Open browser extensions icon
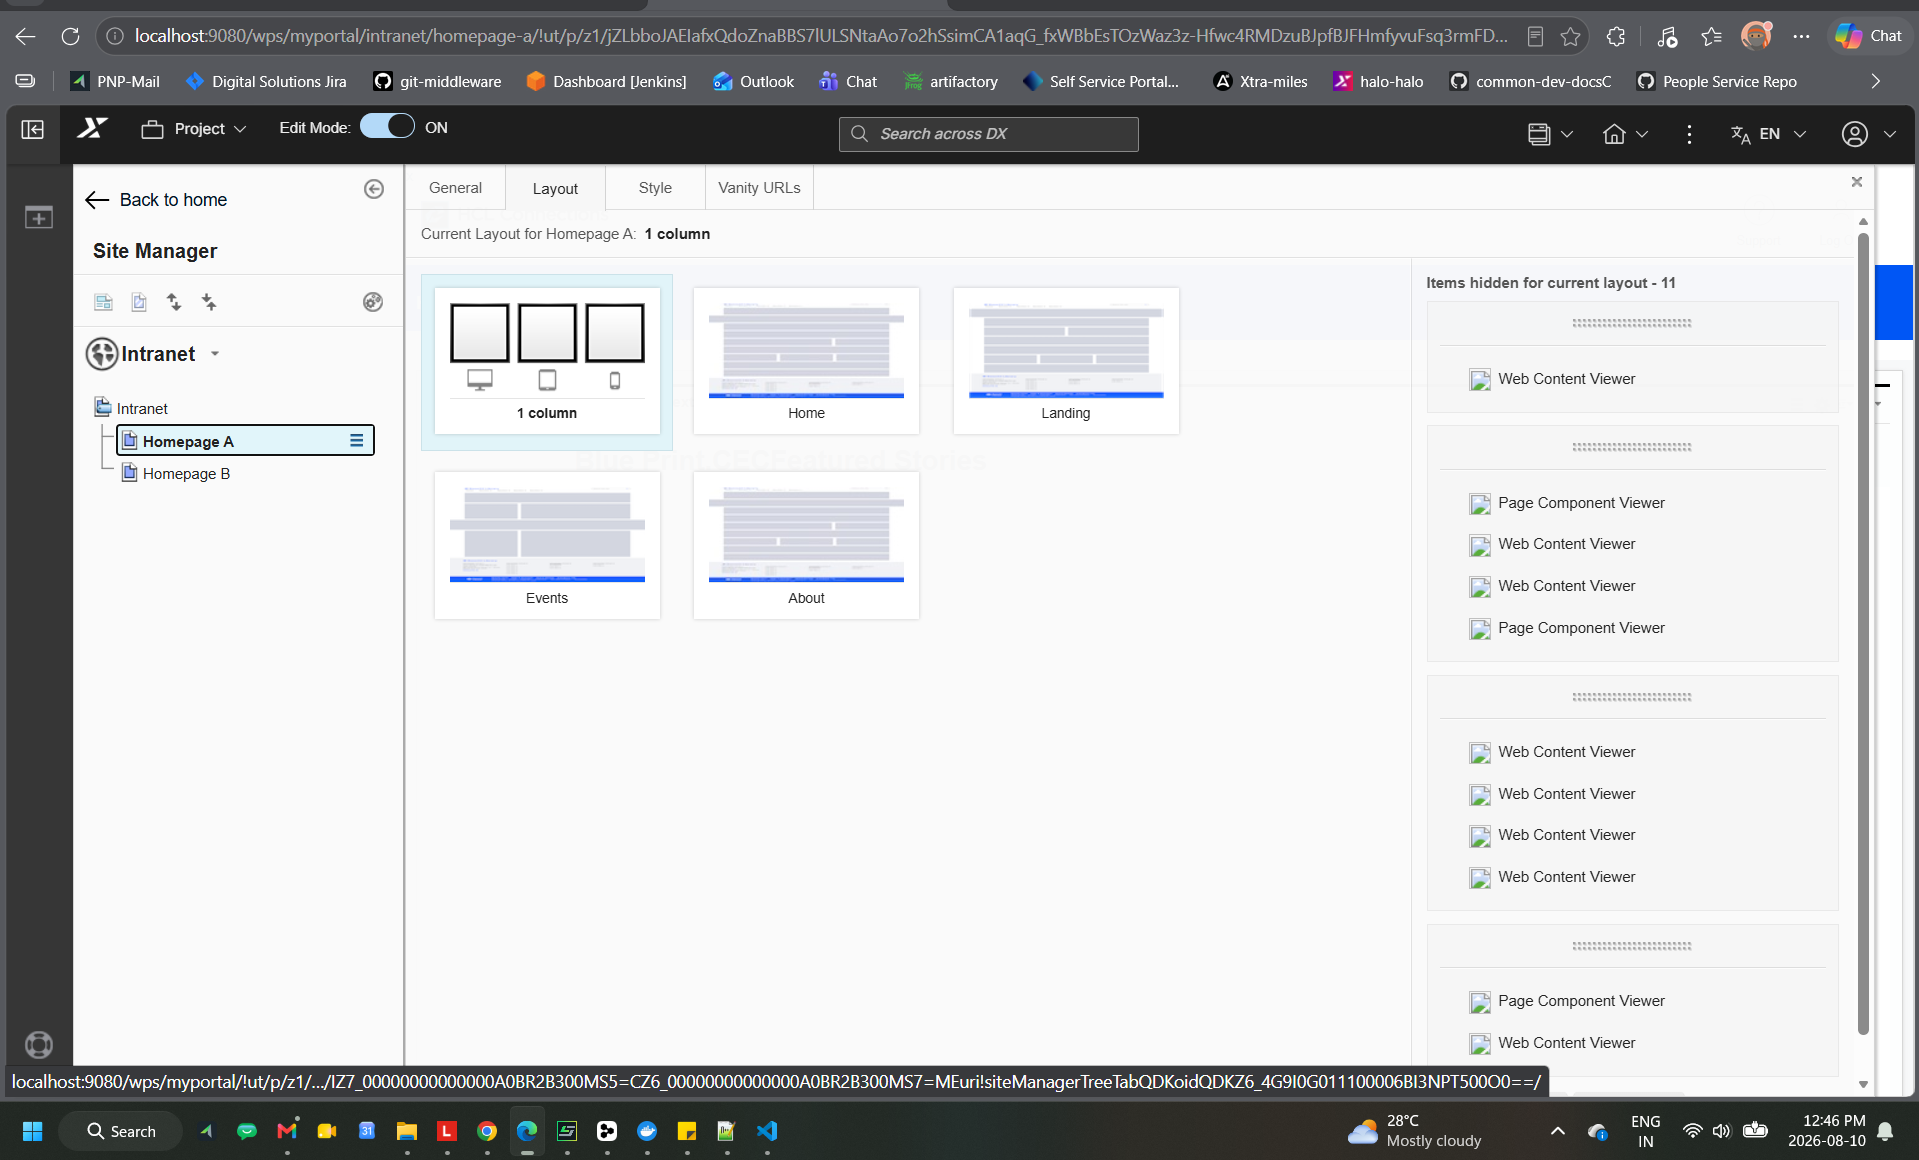This screenshot has height=1160, width=1919. click(x=1616, y=36)
